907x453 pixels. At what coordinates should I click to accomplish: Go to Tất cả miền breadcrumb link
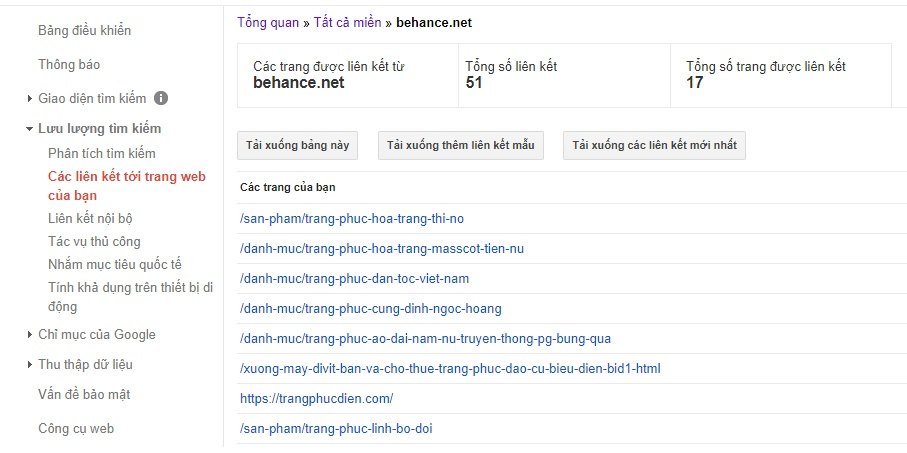point(348,23)
